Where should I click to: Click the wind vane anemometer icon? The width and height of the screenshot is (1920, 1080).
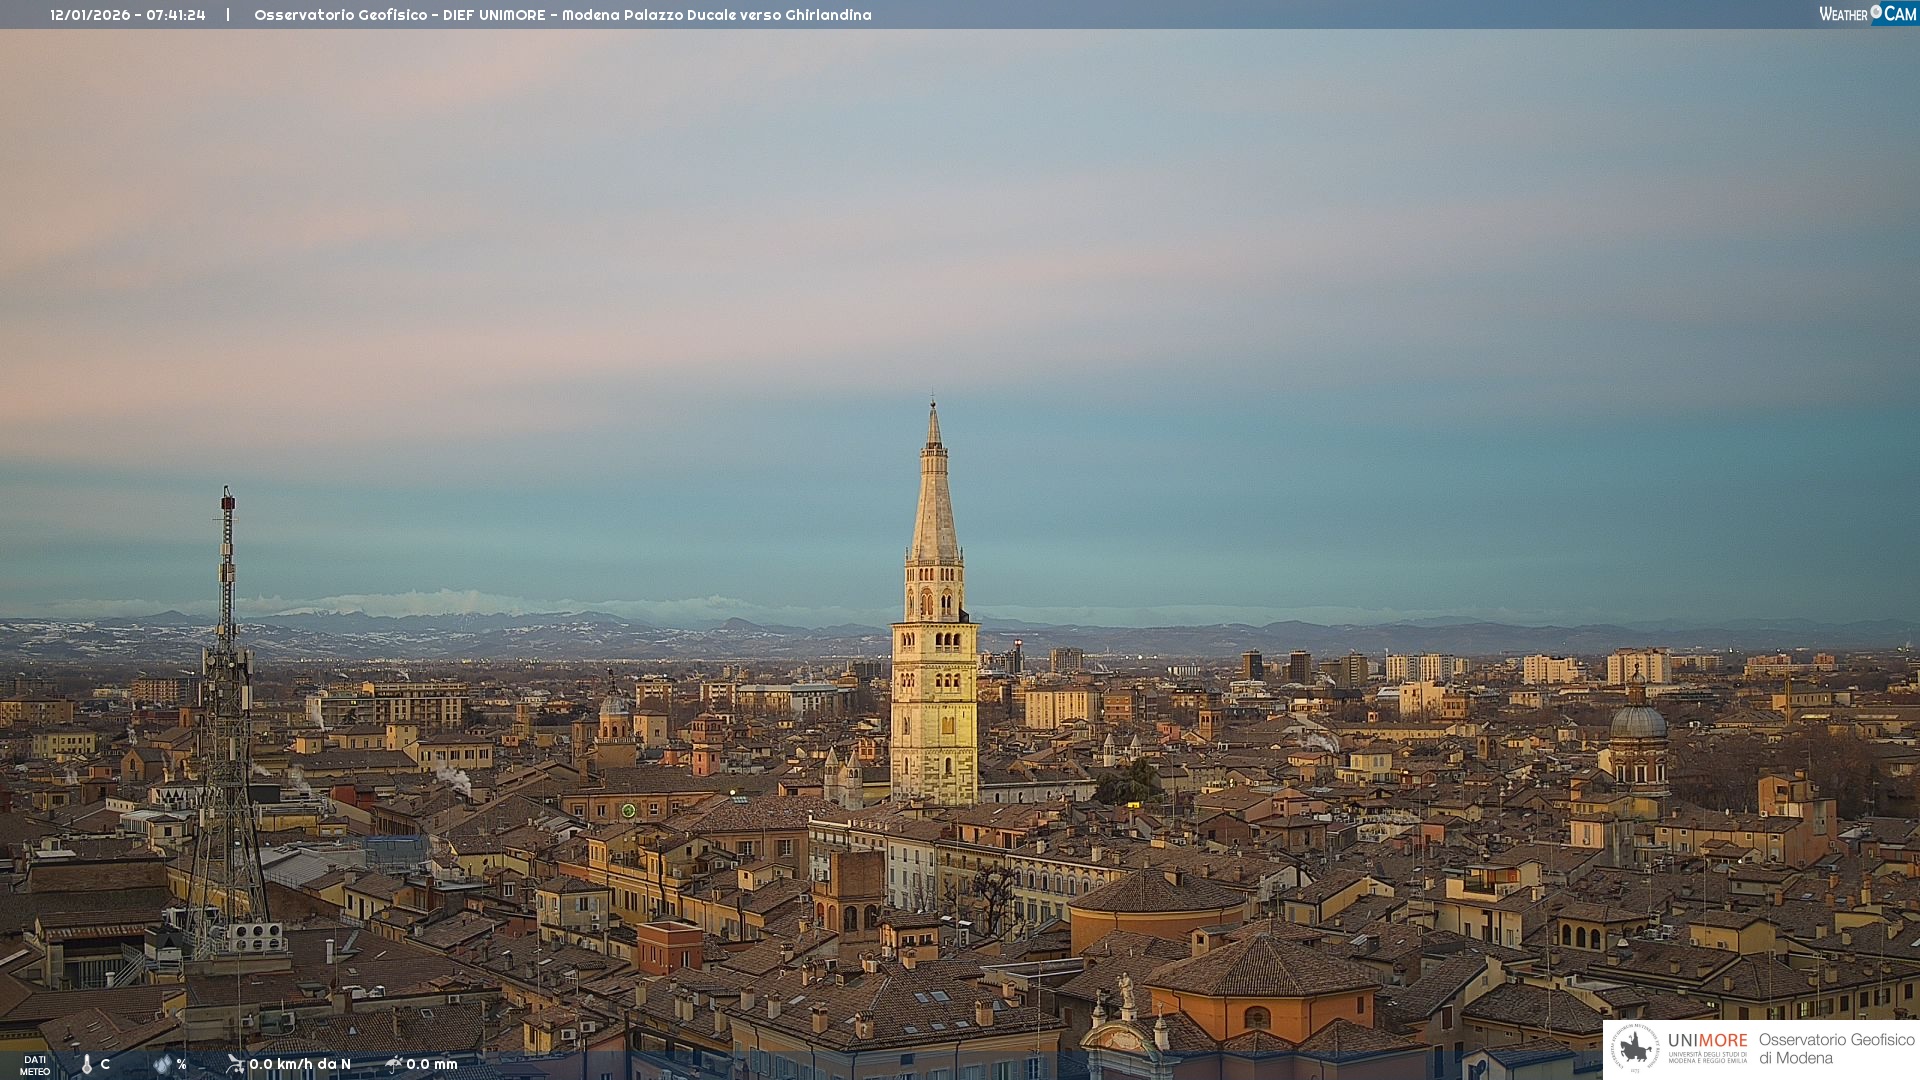235,1064
